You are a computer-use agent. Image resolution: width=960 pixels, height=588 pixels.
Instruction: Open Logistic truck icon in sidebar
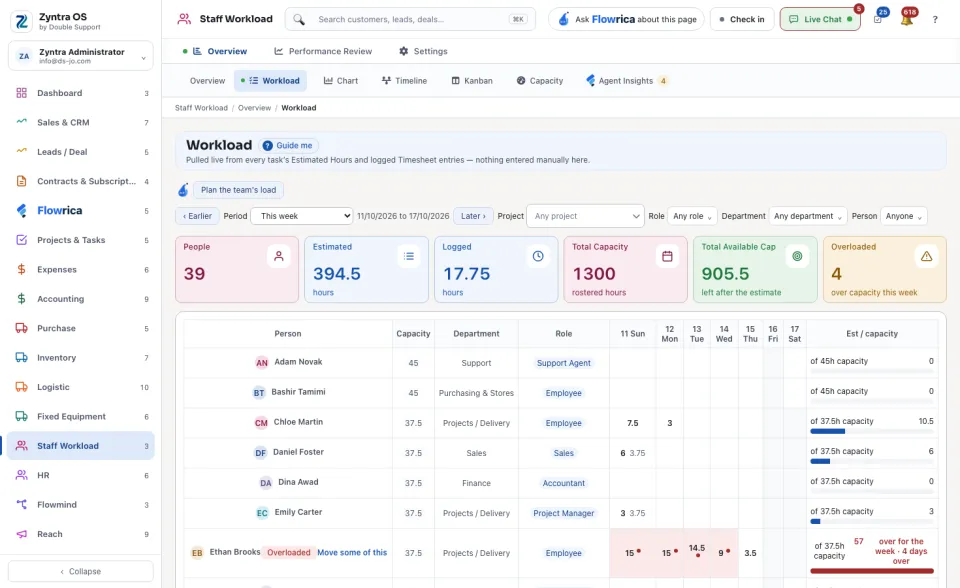point(21,386)
